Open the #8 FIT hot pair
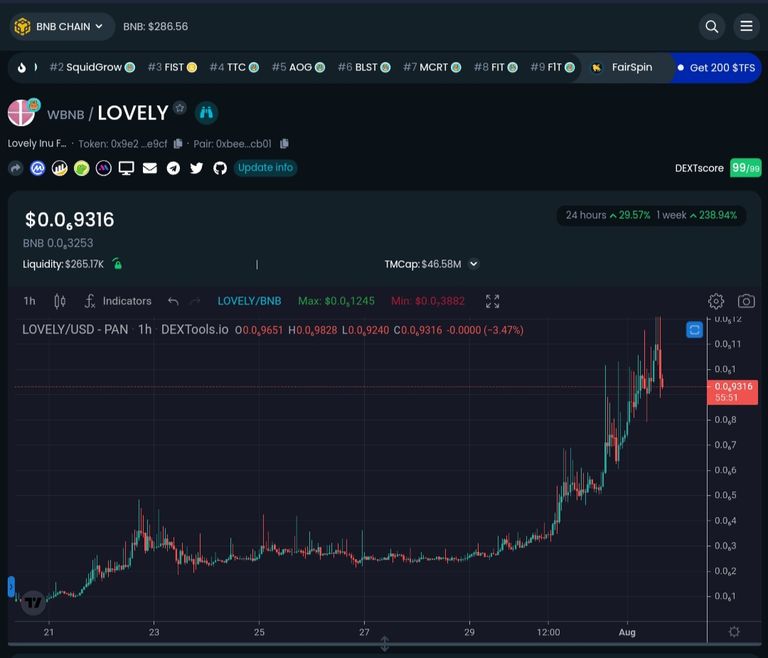The image size is (768, 658). point(496,67)
